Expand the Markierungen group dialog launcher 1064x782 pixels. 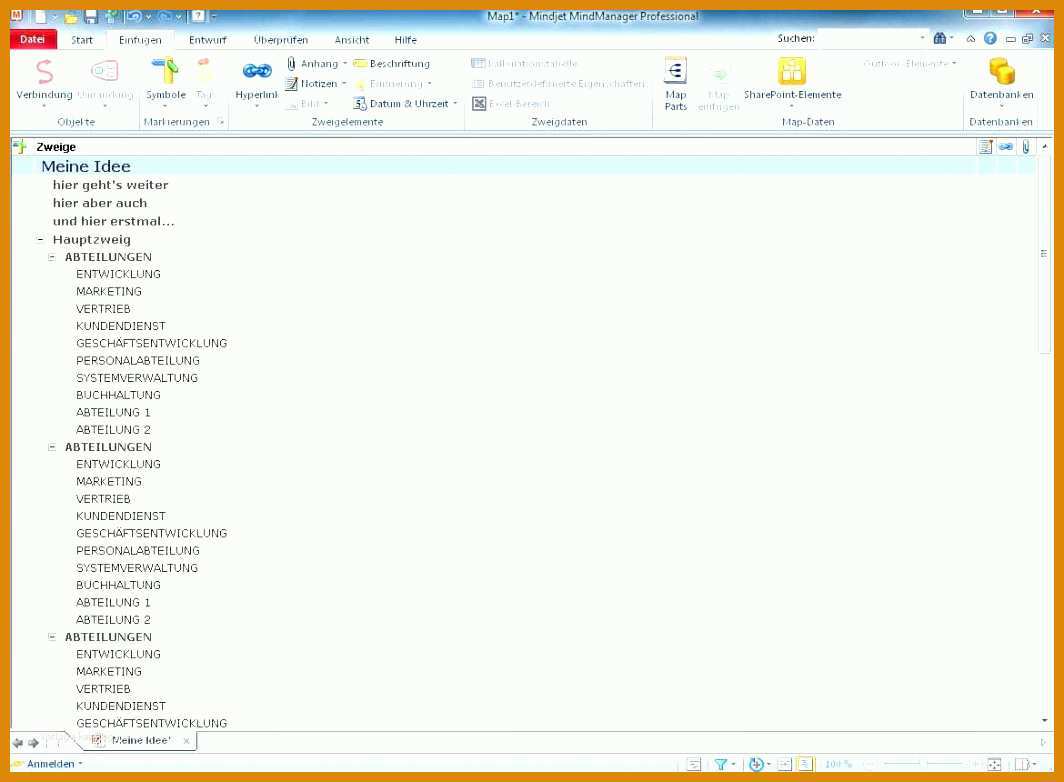[221, 122]
